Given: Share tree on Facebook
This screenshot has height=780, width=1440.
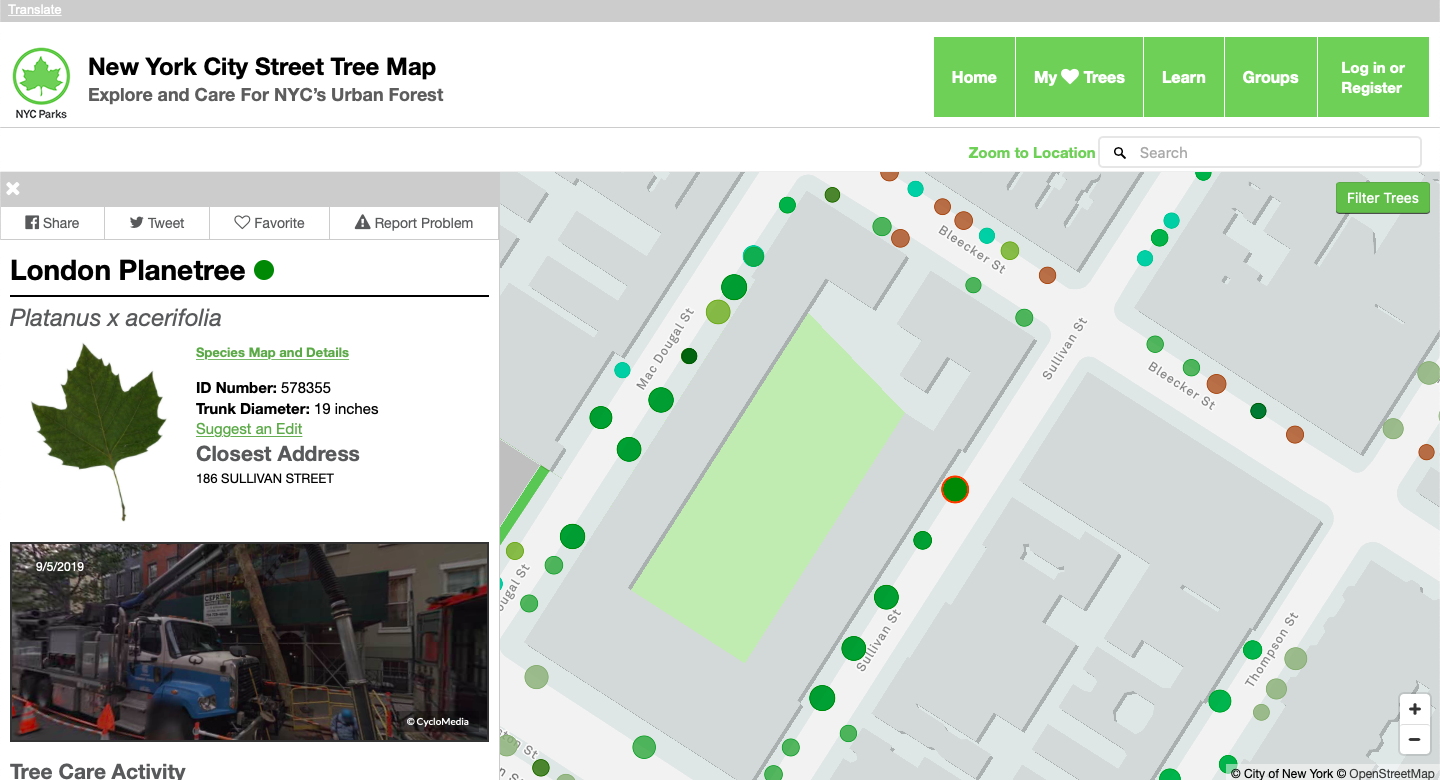Looking at the screenshot, I should pyautogui.click(x=52, y=223).
